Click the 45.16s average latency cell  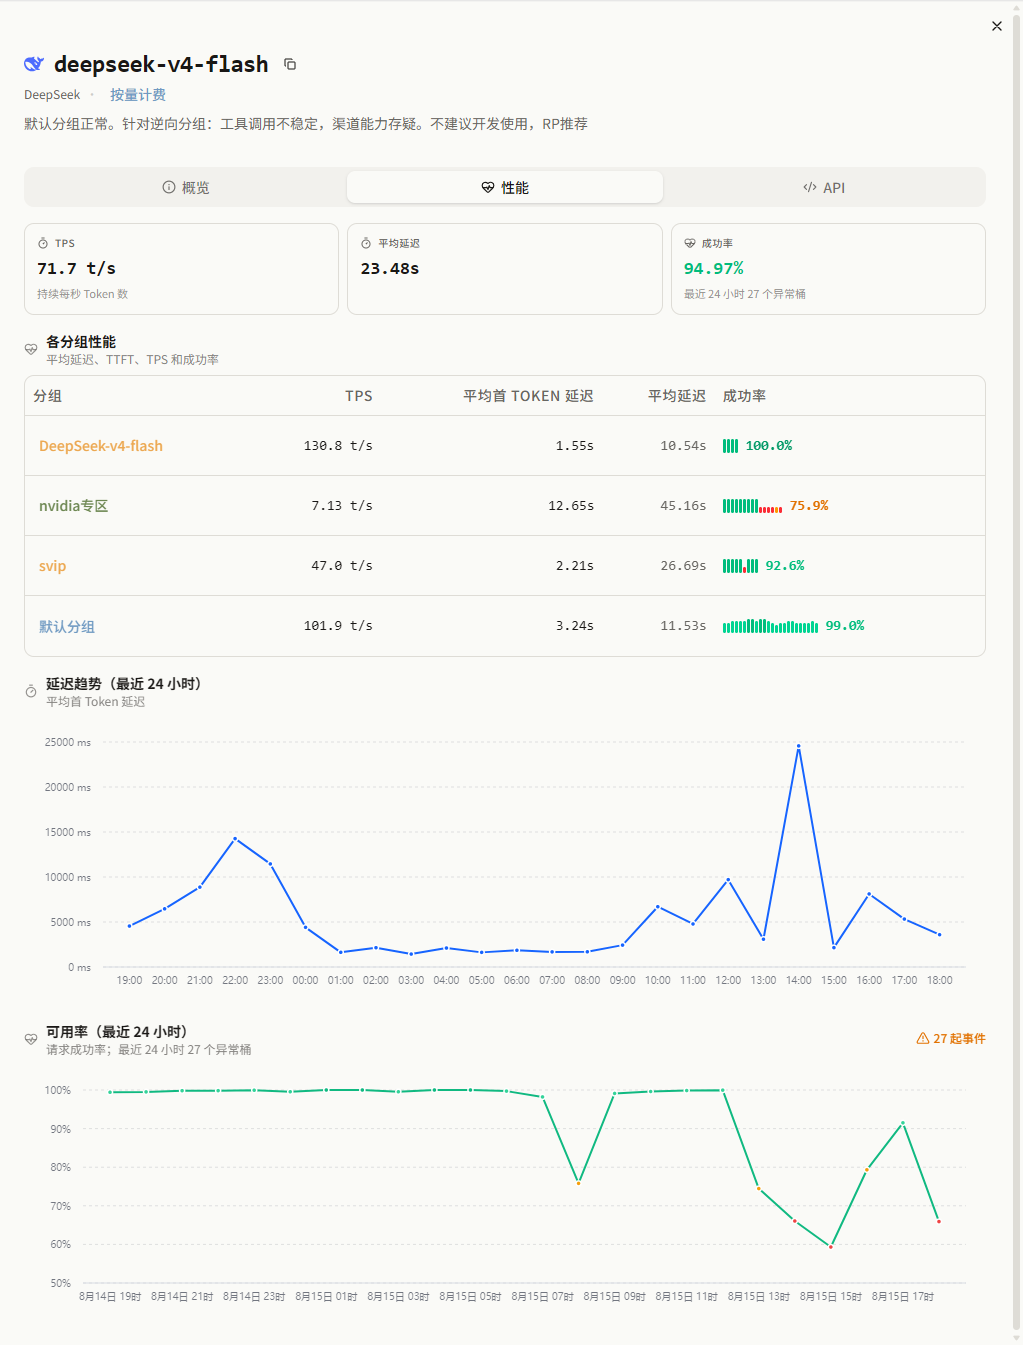[x=683, y=506]
